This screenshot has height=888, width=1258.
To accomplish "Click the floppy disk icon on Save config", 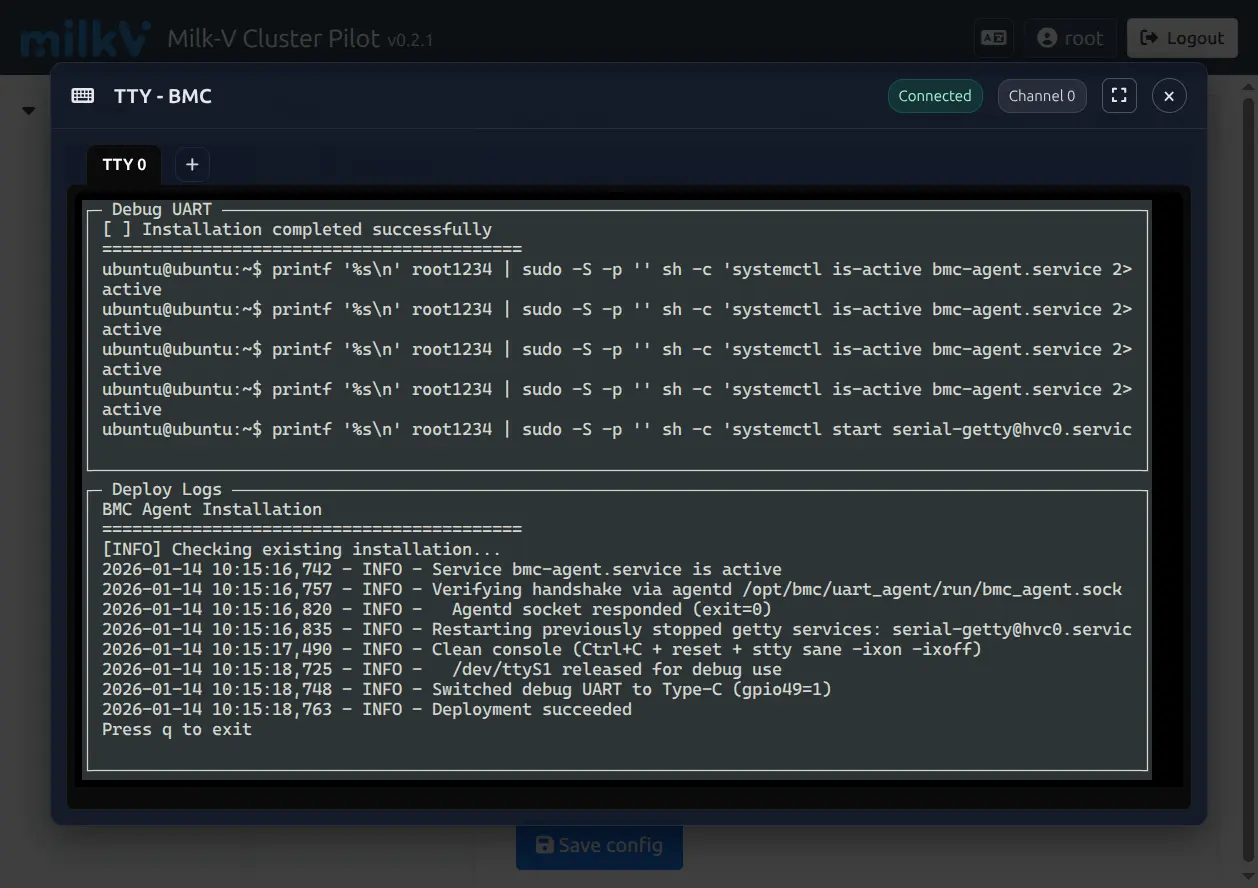I will click(x=545, y=845).
